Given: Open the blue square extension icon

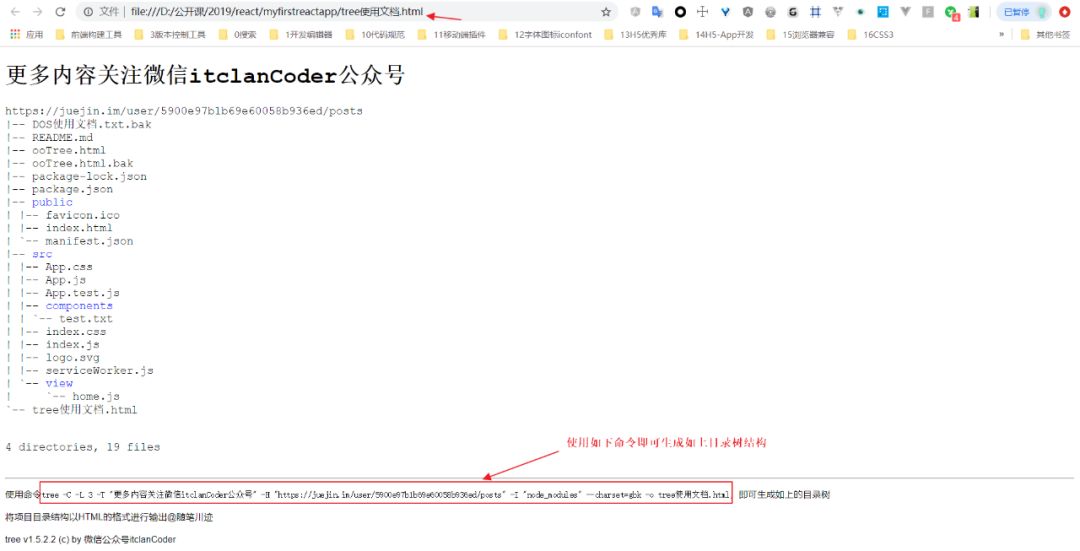Looking at the screenshot, I should tap(883, 12).
